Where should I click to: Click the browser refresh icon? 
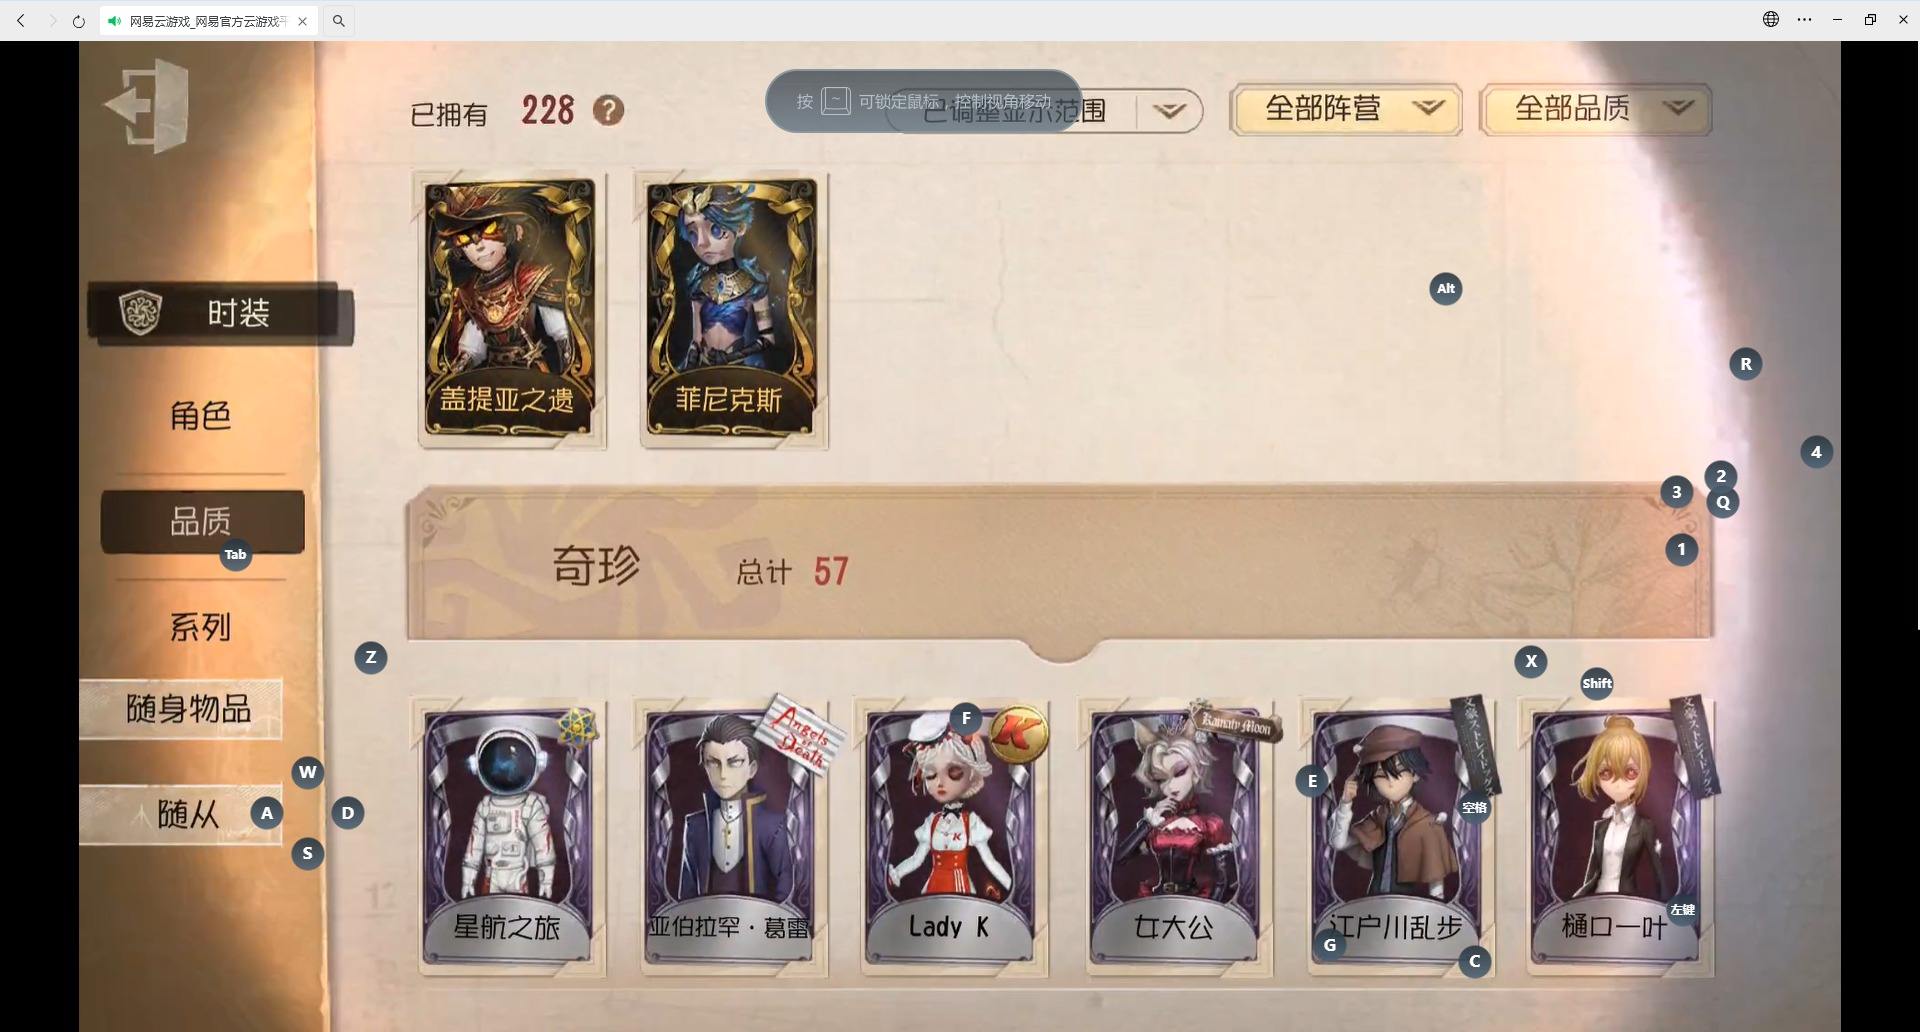79,20
